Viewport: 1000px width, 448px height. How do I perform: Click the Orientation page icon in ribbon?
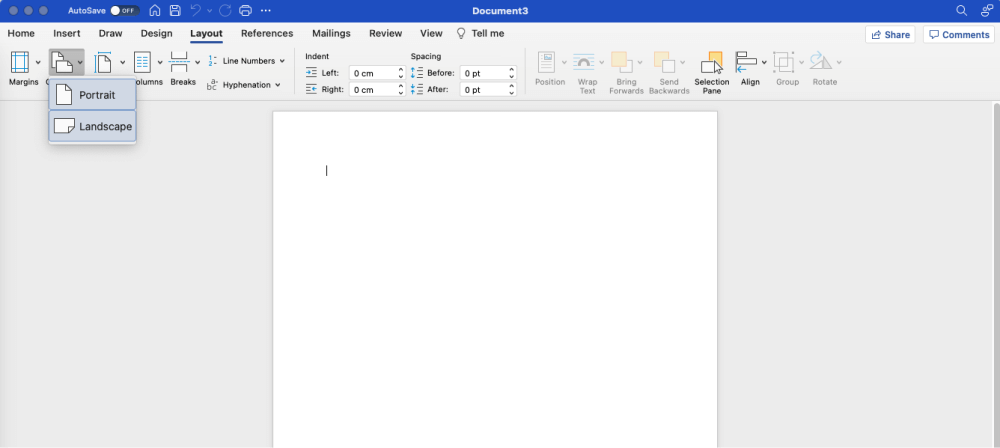62,63
